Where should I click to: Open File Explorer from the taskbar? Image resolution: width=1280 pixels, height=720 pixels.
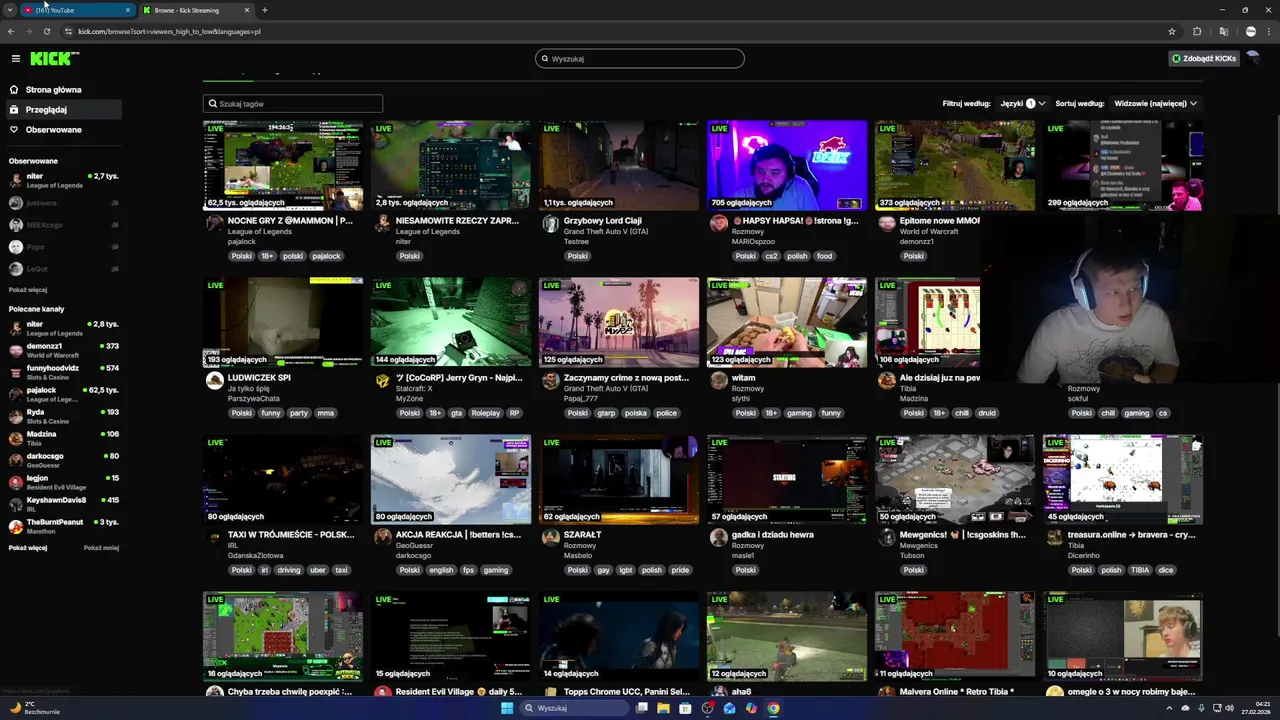pyautogui.click(x=663, y=708)
